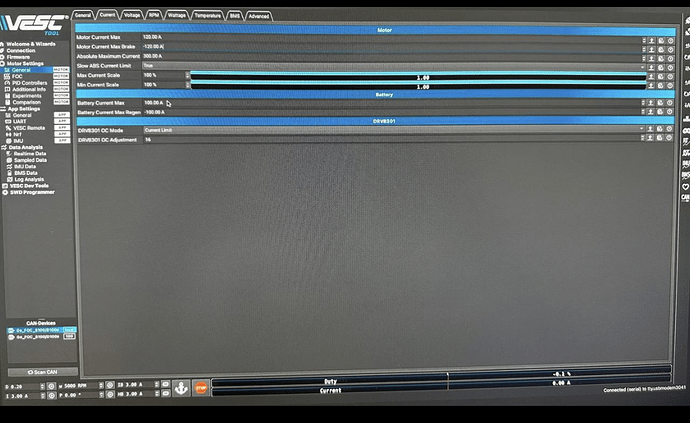Adjust the Max Current Scale slider bar
Image resolution: width=690 pixels, height=423 pixels.
(418, 77)
